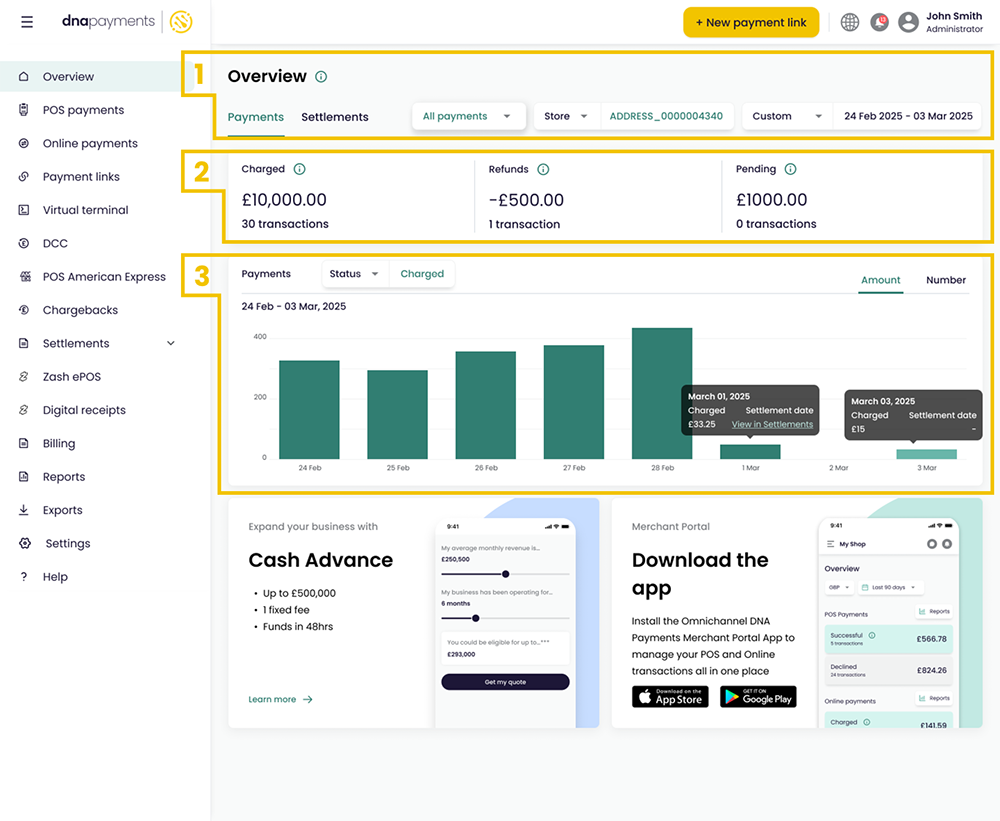Expand the Settlements sidebar submenu

(x=170, y=343)
